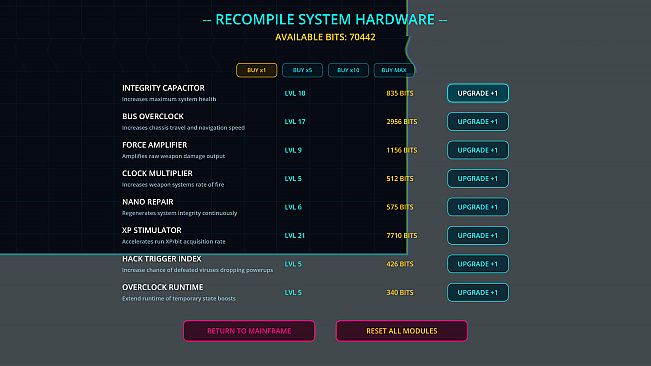Click the 575 BITS cost value
The image size is (651, 366).
[x=400, y=207]
